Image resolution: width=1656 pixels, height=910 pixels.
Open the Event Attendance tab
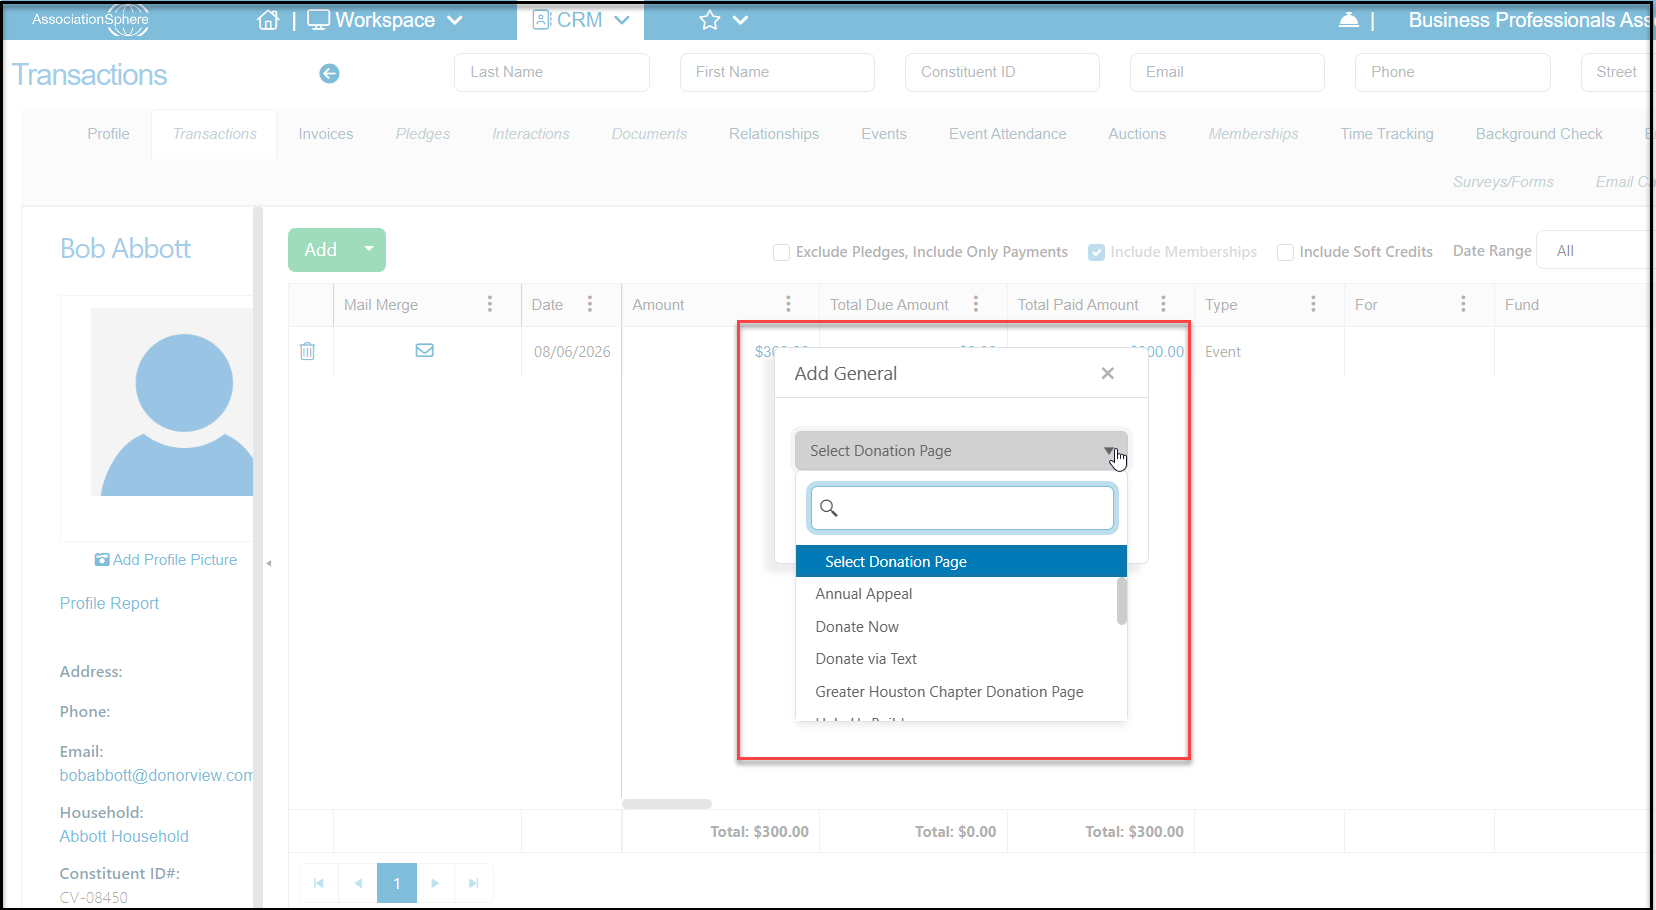tap(1008, 134)
